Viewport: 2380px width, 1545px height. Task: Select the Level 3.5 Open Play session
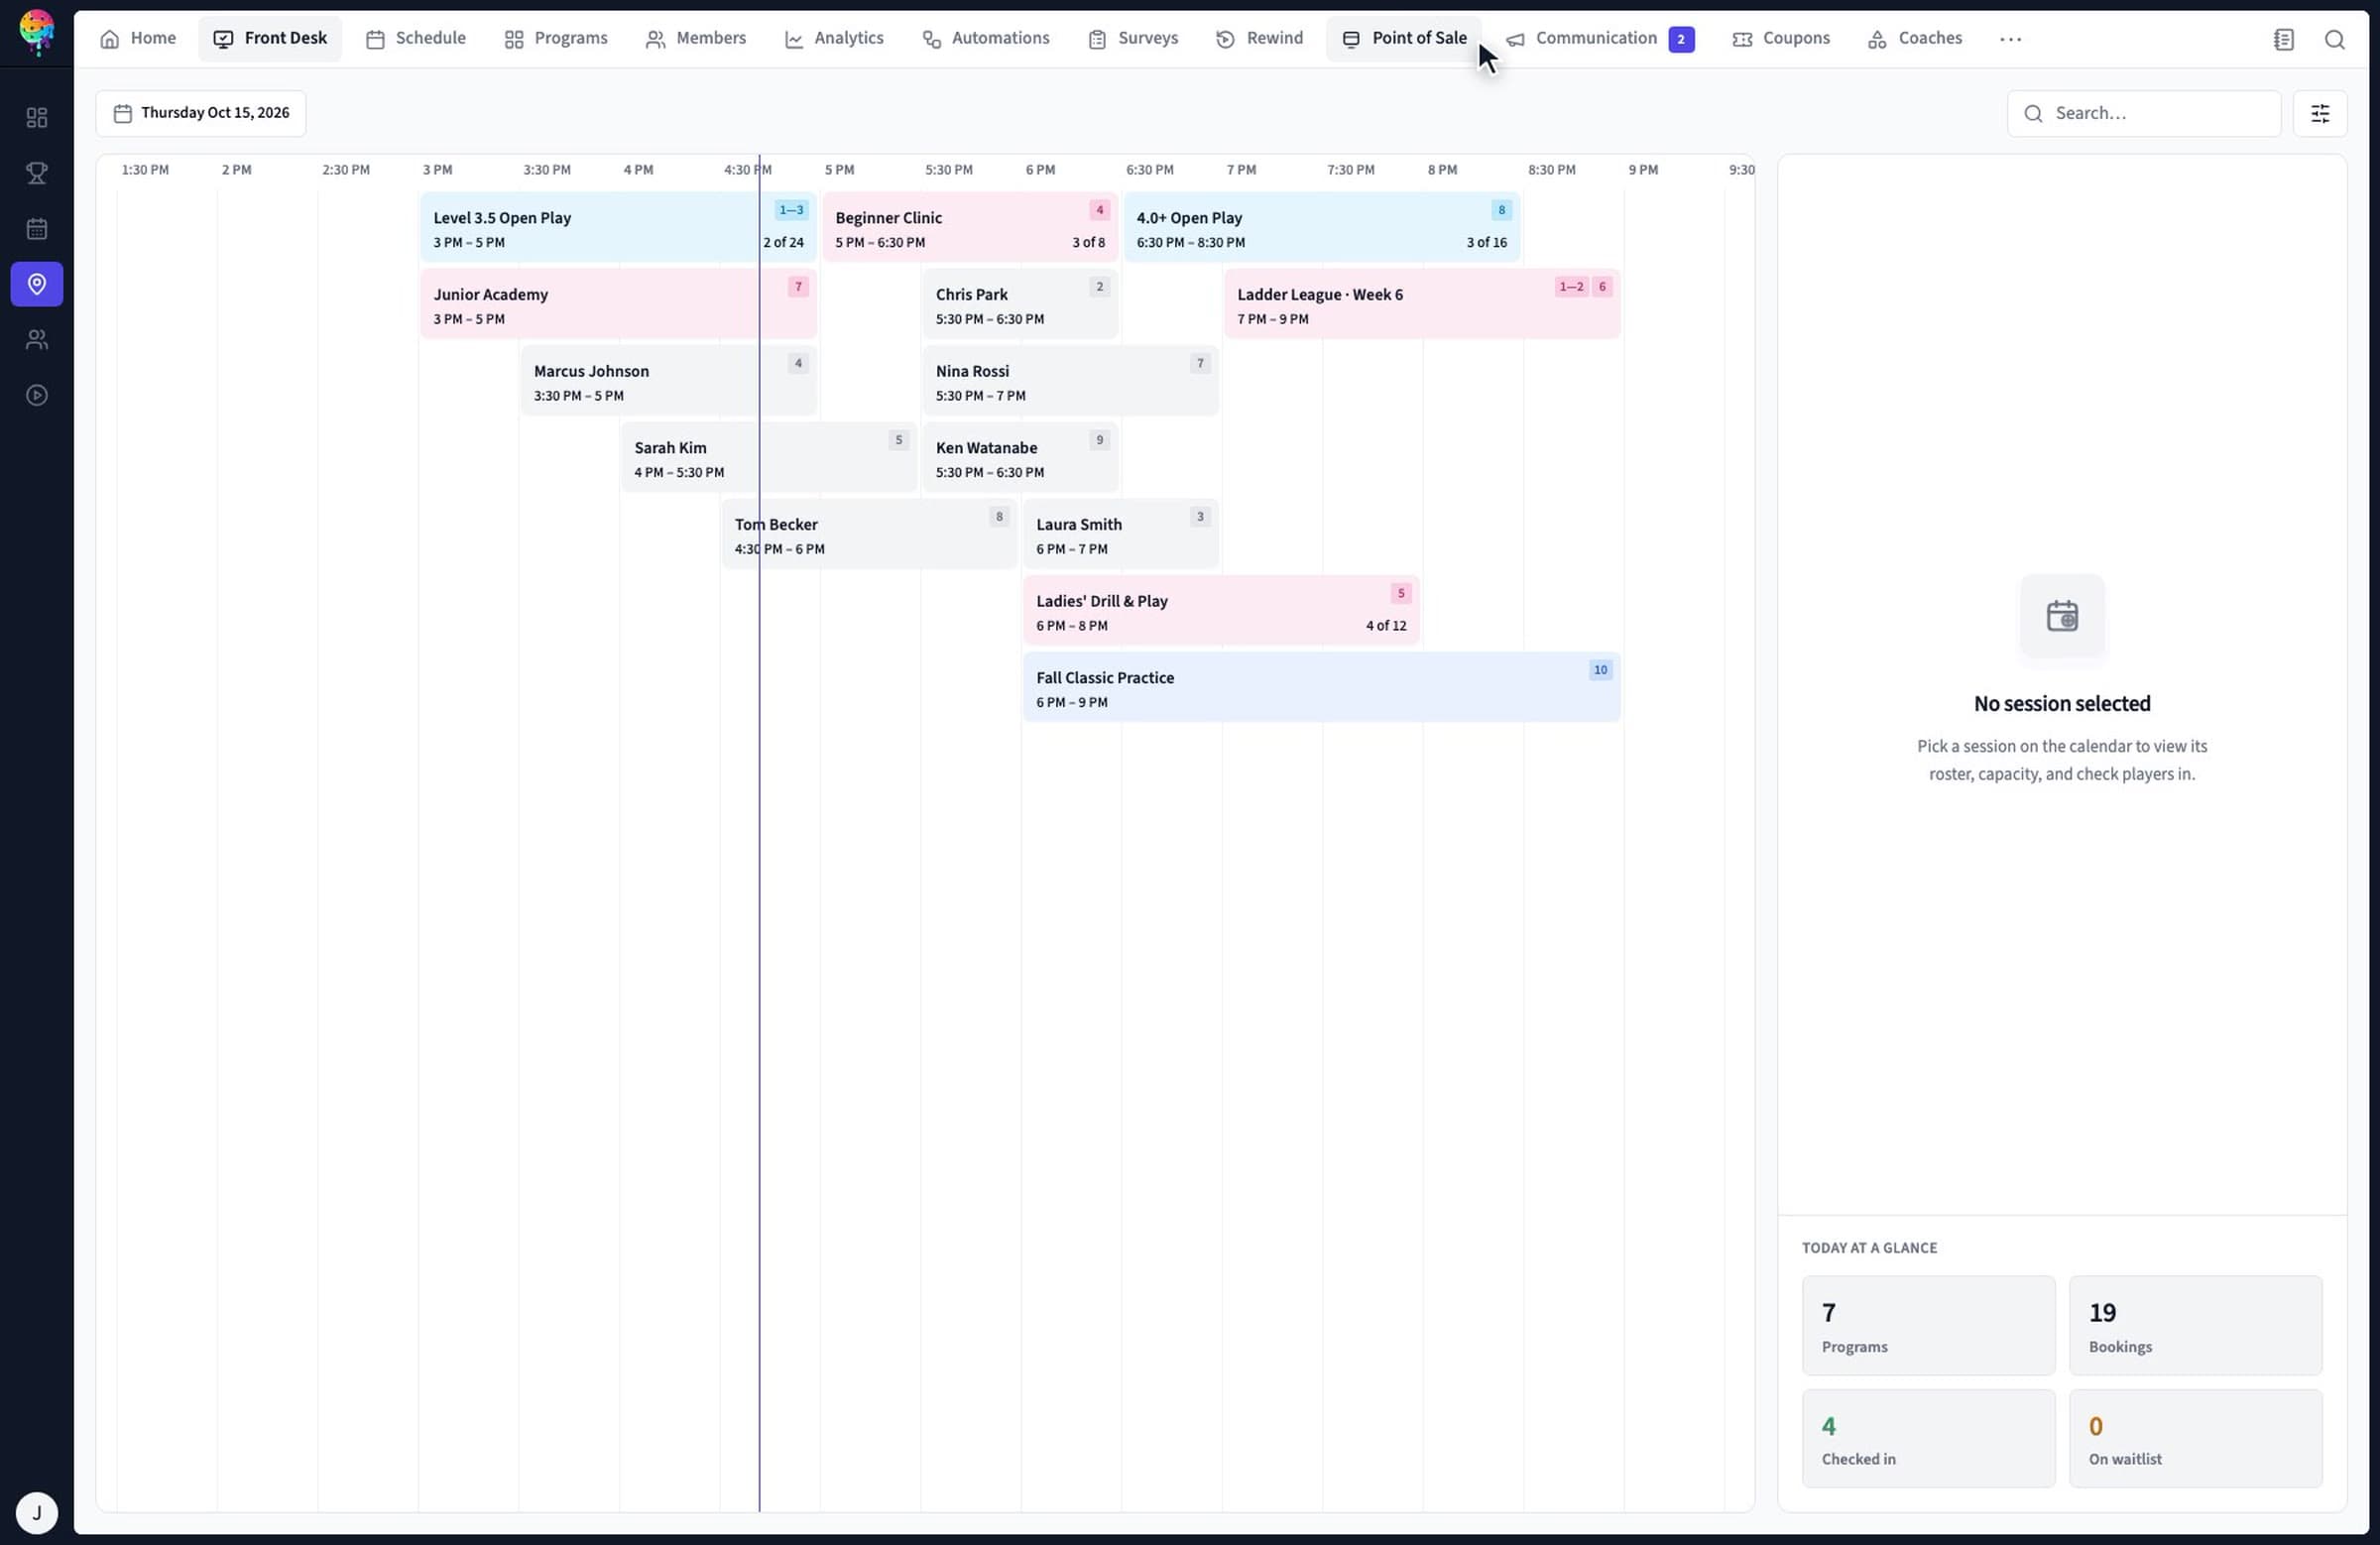[x=618, y=228]
